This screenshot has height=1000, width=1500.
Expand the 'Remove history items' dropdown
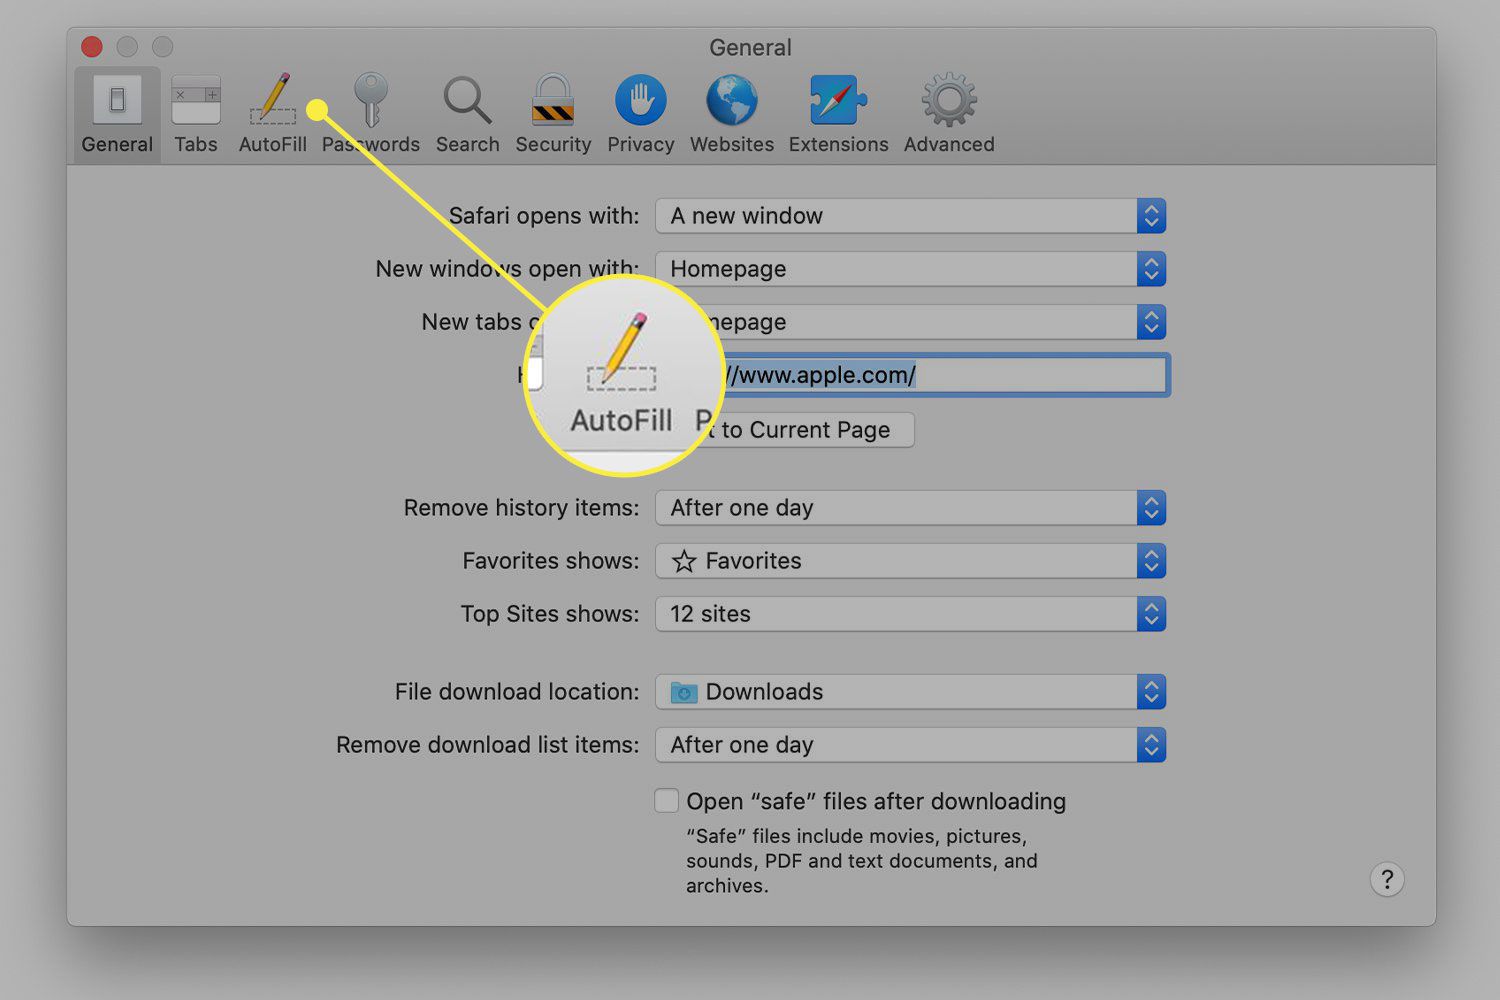coord(910,508)
